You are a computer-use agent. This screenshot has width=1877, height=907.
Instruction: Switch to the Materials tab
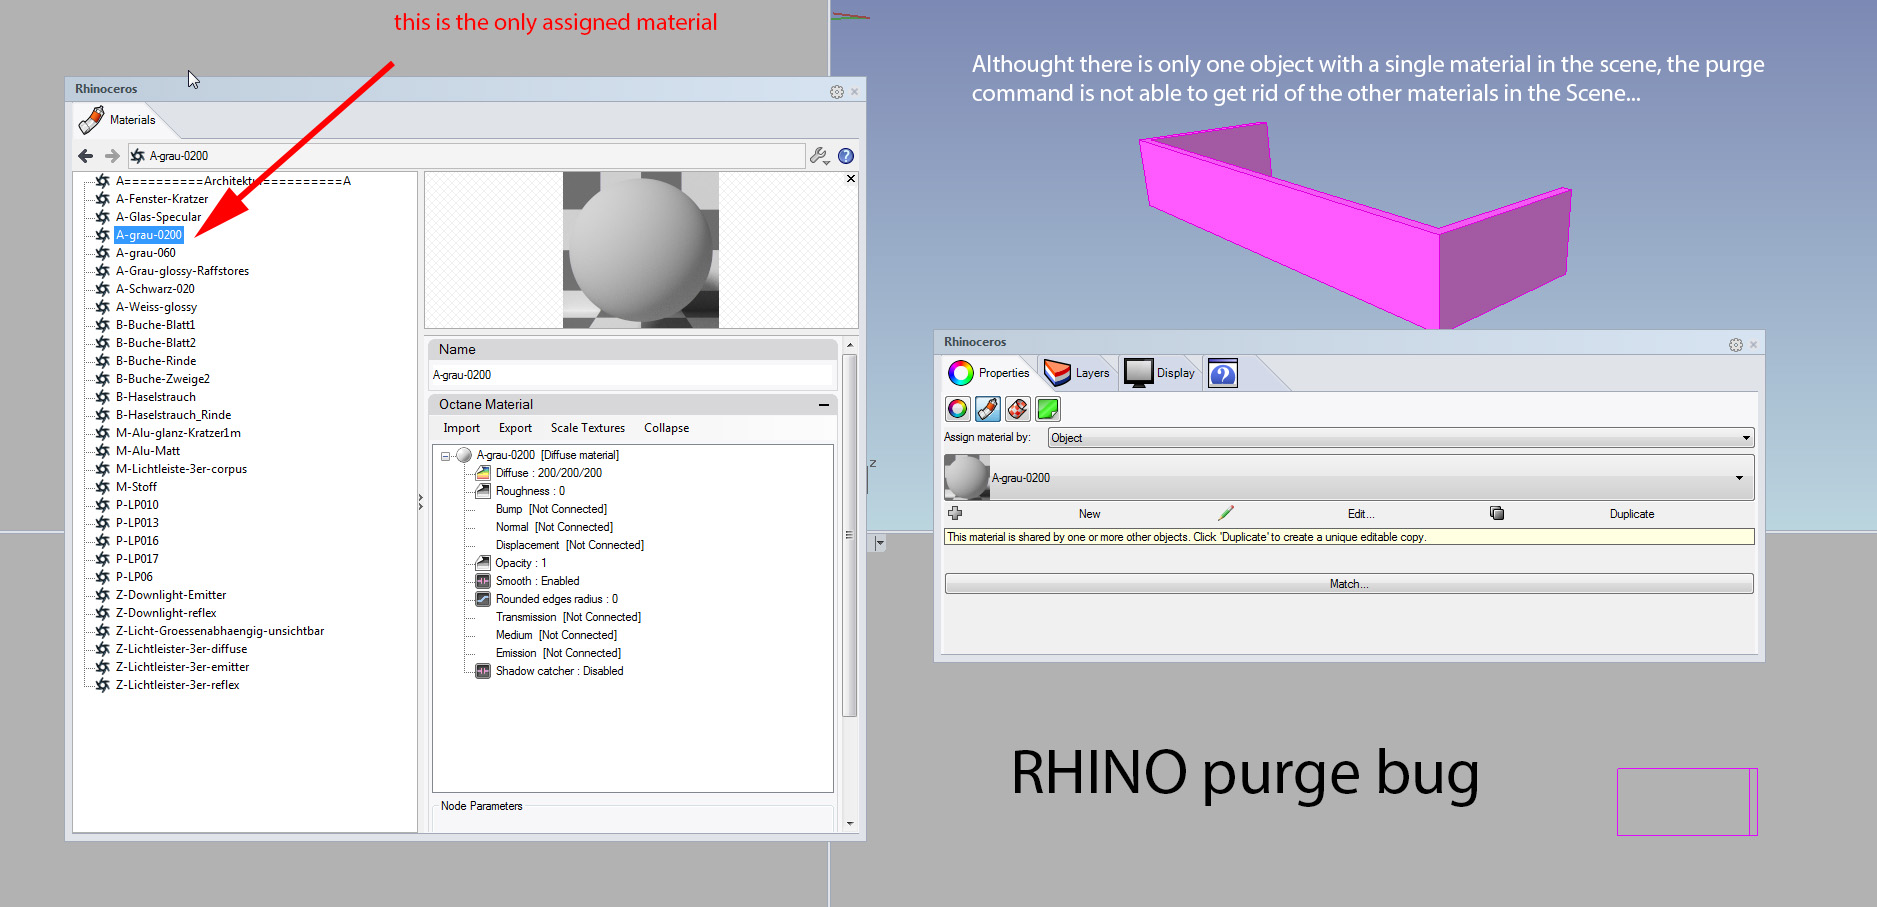118,120
